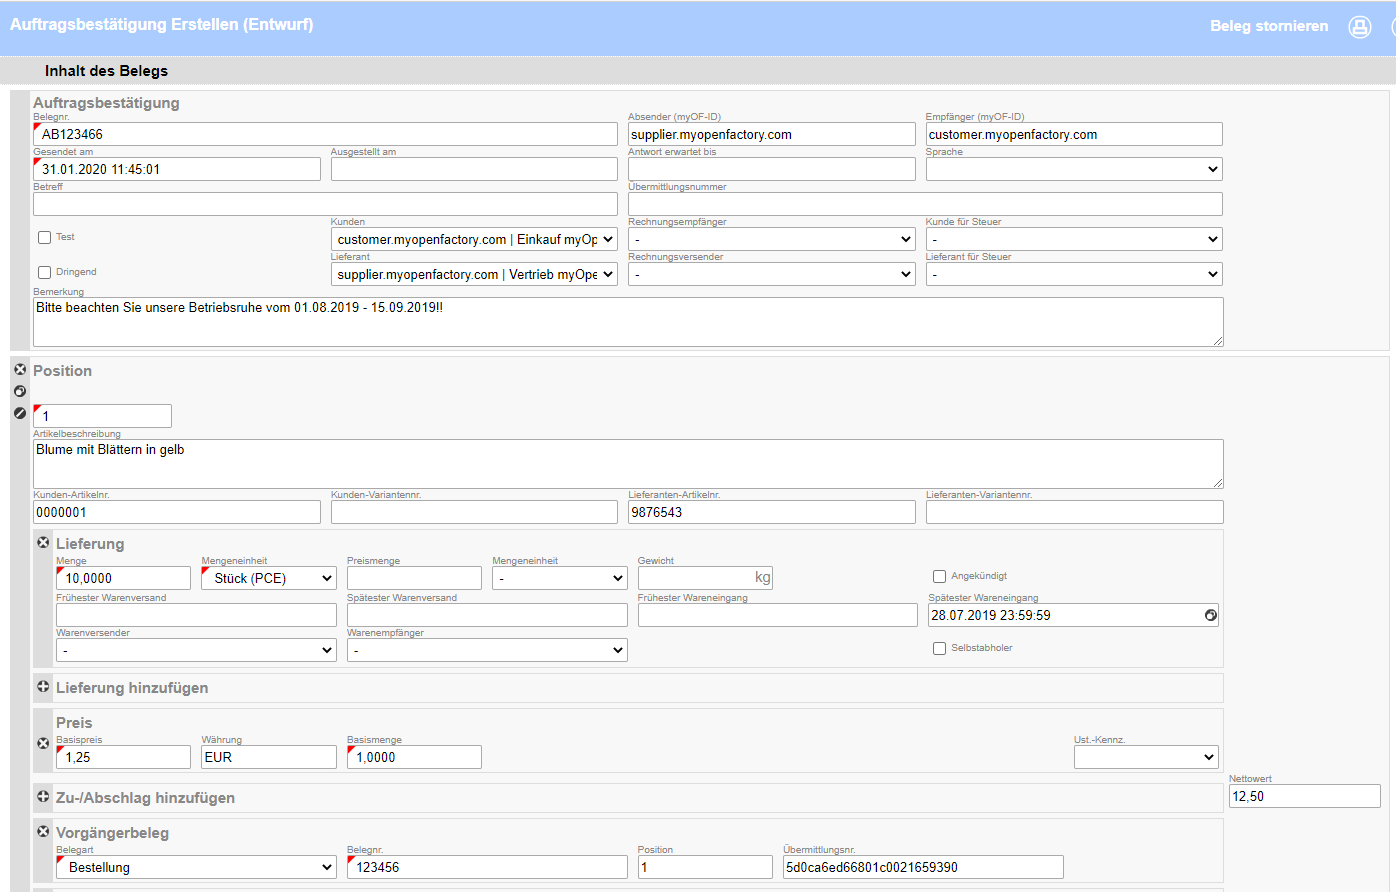Click the Inhalt des Belegs heading

pyautogui.click(x=106, y=71)
